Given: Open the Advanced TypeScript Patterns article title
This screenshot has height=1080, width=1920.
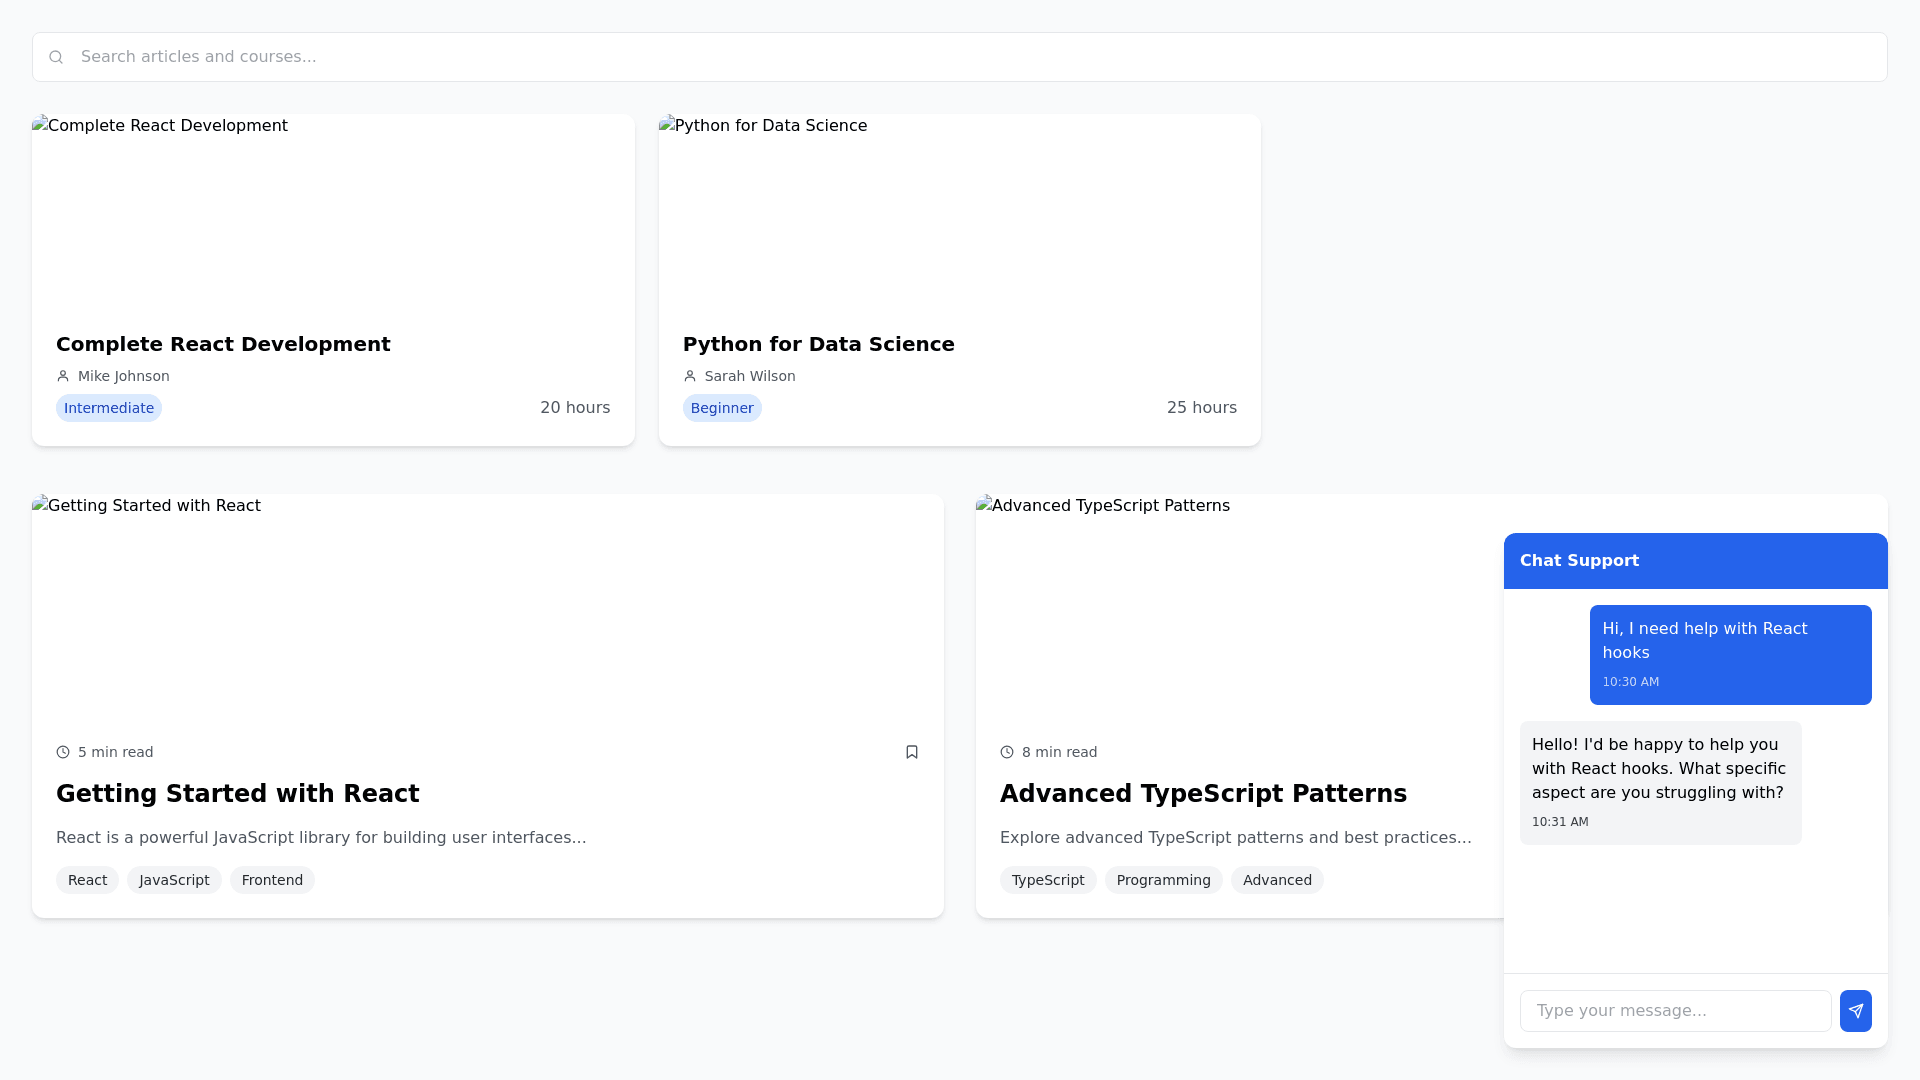Looking at the screenshot, I should [1203, 794].
